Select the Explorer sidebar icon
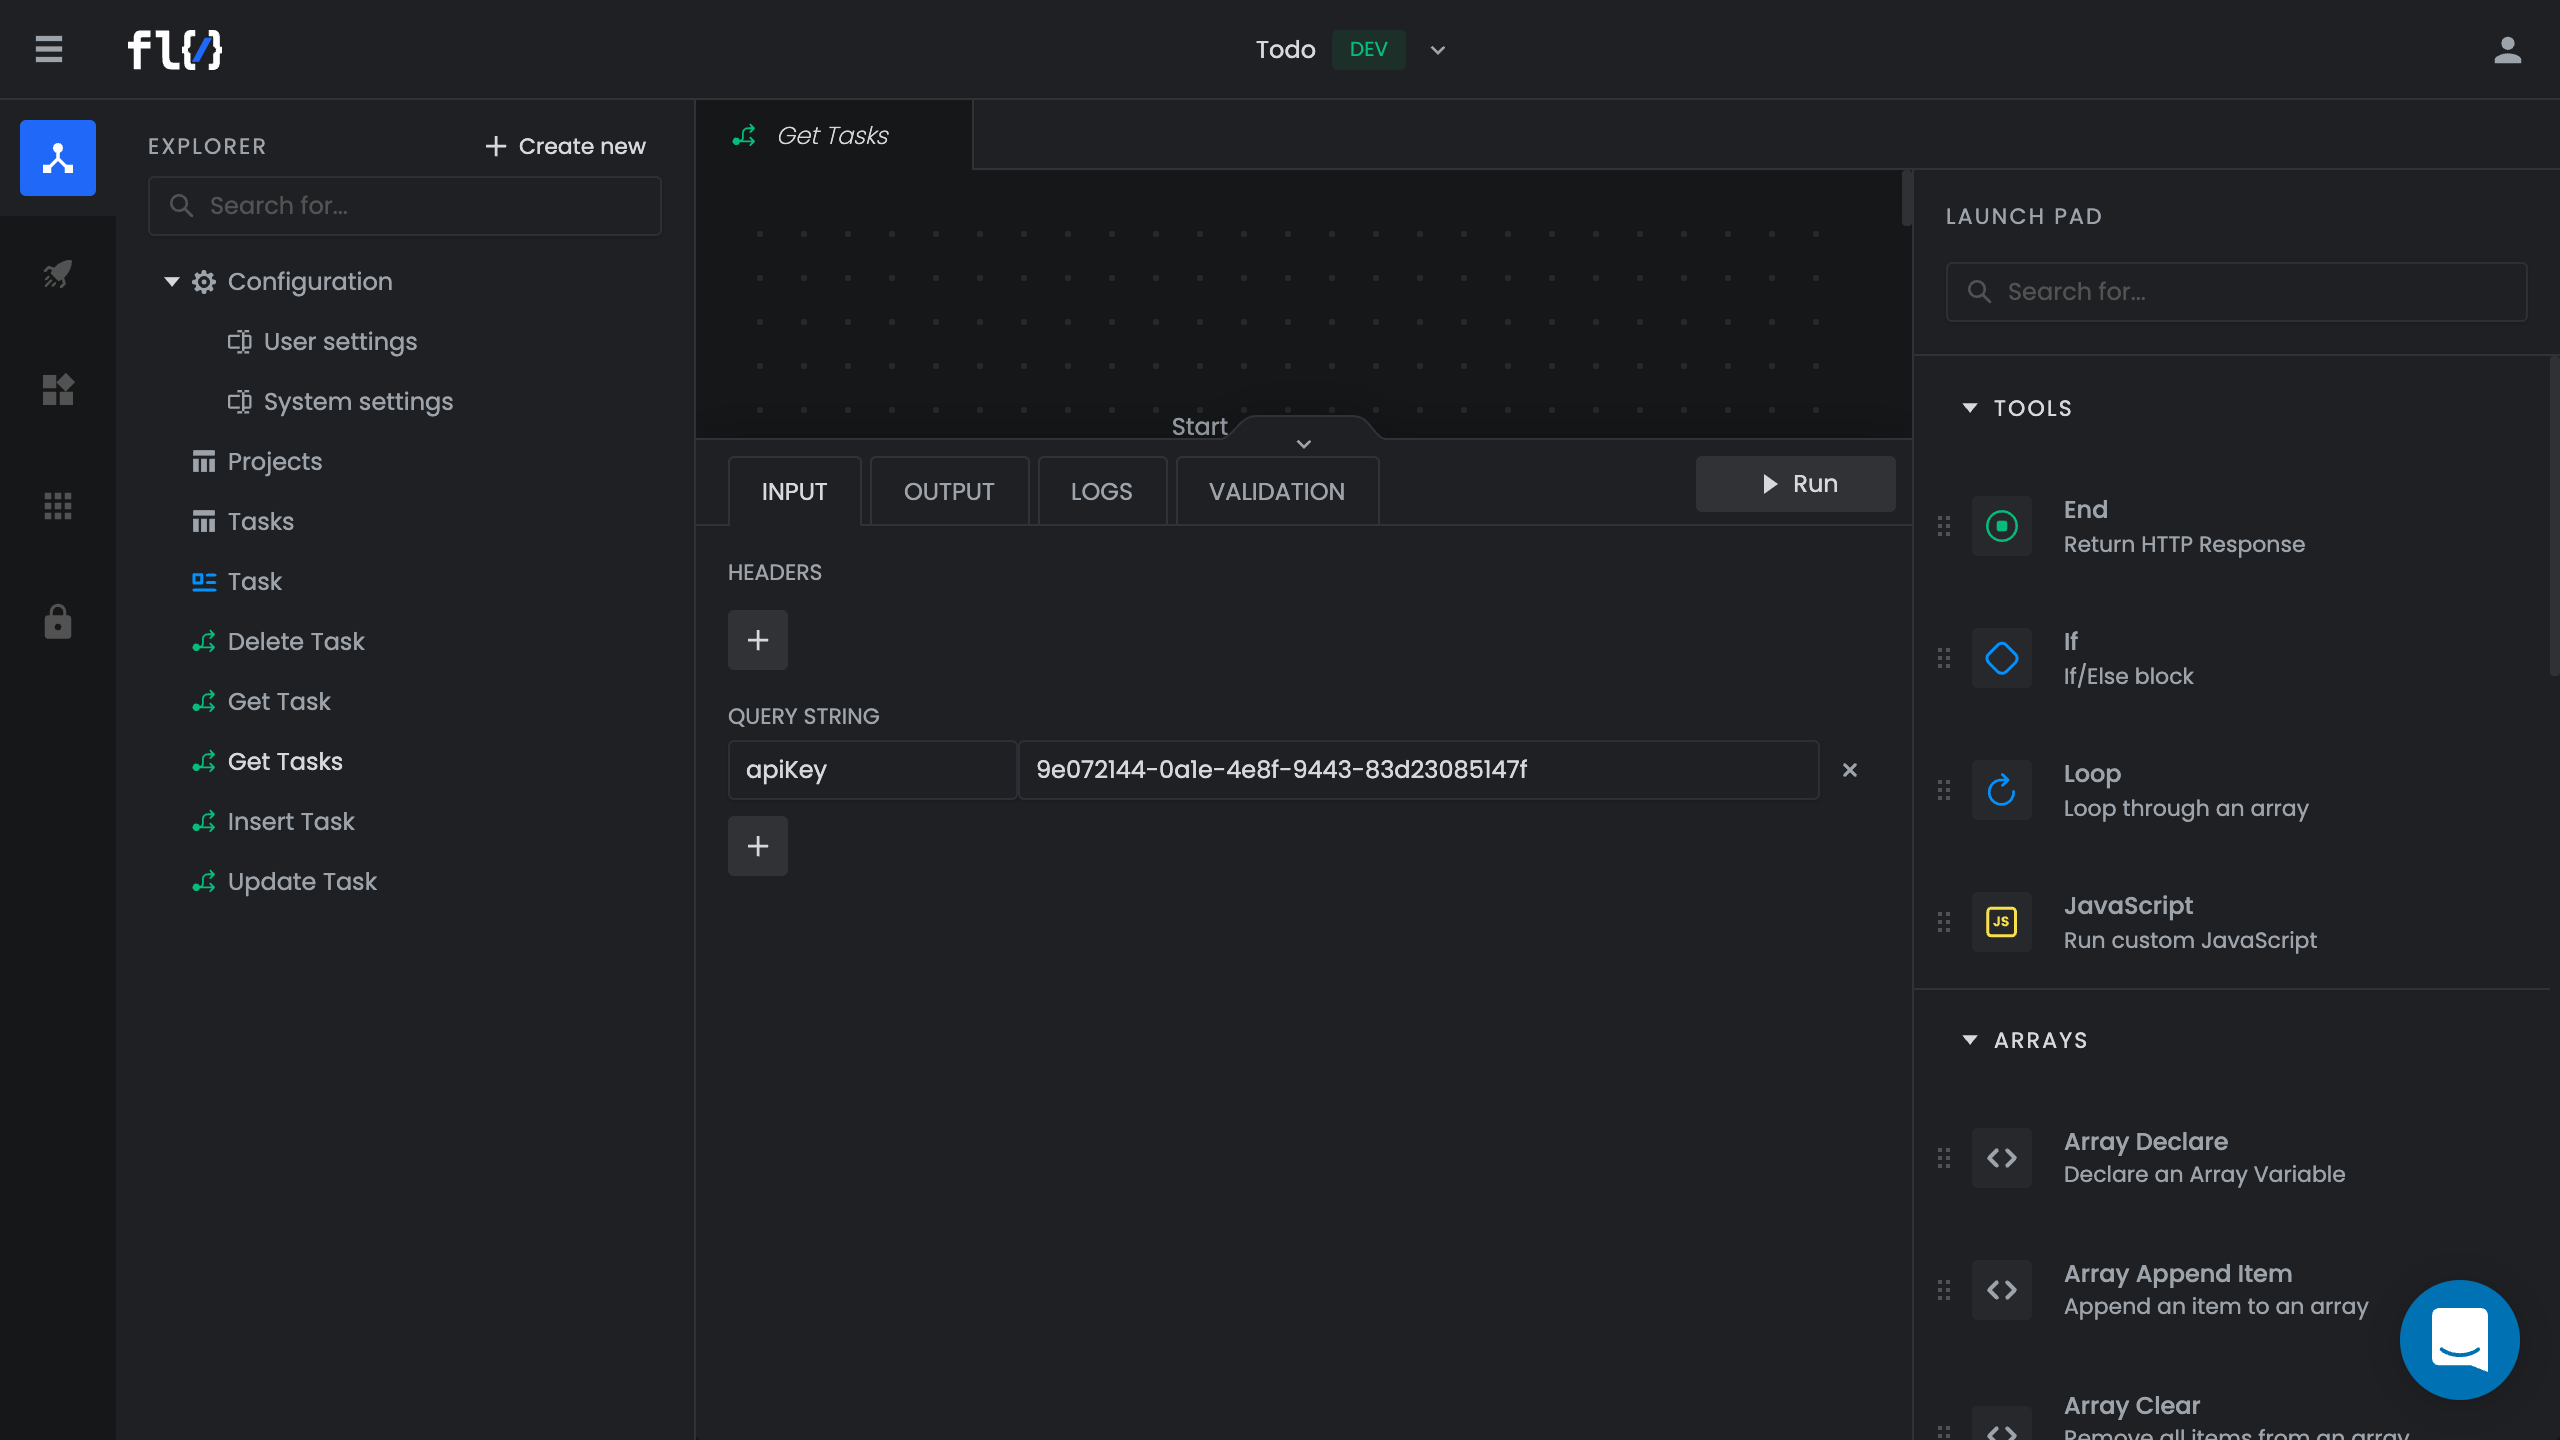This screenshot has height=1440, width=2560. (58, 158)
